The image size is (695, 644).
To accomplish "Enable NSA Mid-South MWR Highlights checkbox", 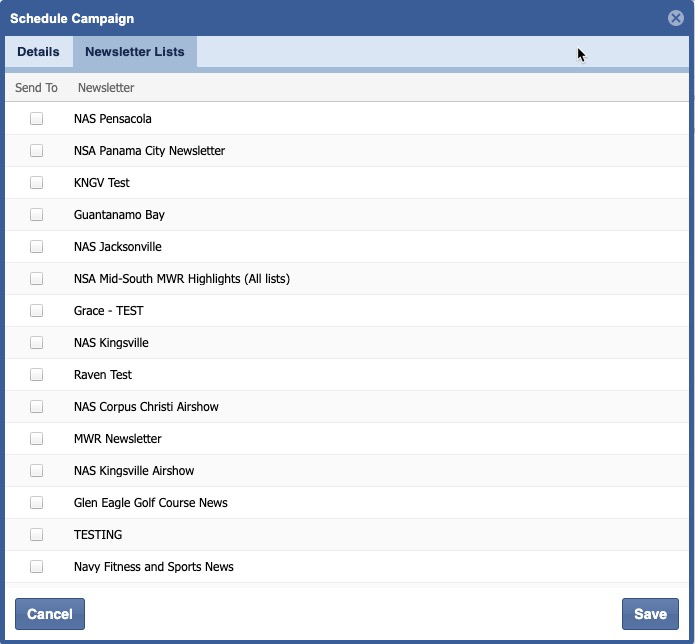I will point(37,279).
